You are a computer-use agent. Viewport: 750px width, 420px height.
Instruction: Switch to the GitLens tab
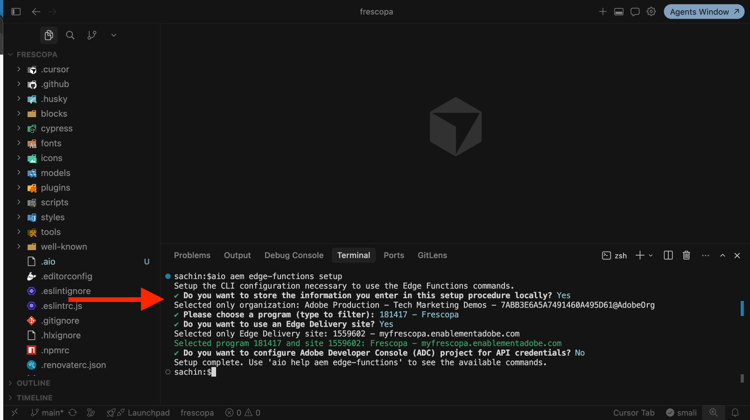click(x=432, y=255)
